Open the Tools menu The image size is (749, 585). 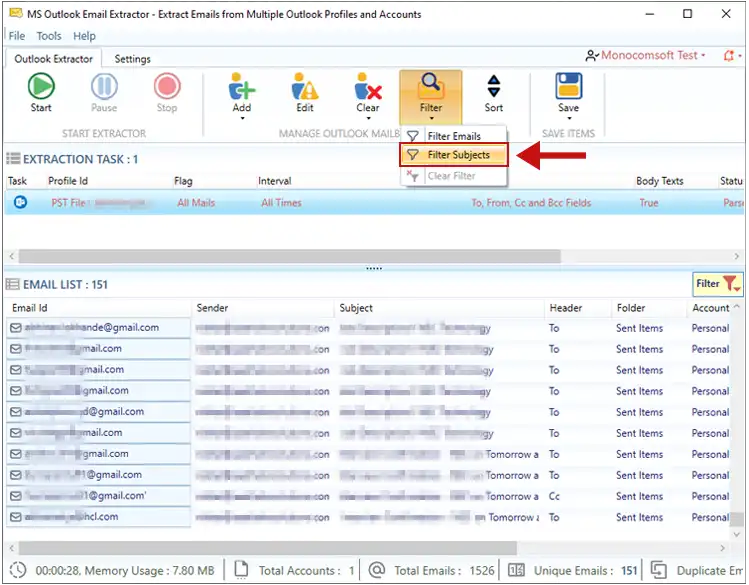[49, 36]
